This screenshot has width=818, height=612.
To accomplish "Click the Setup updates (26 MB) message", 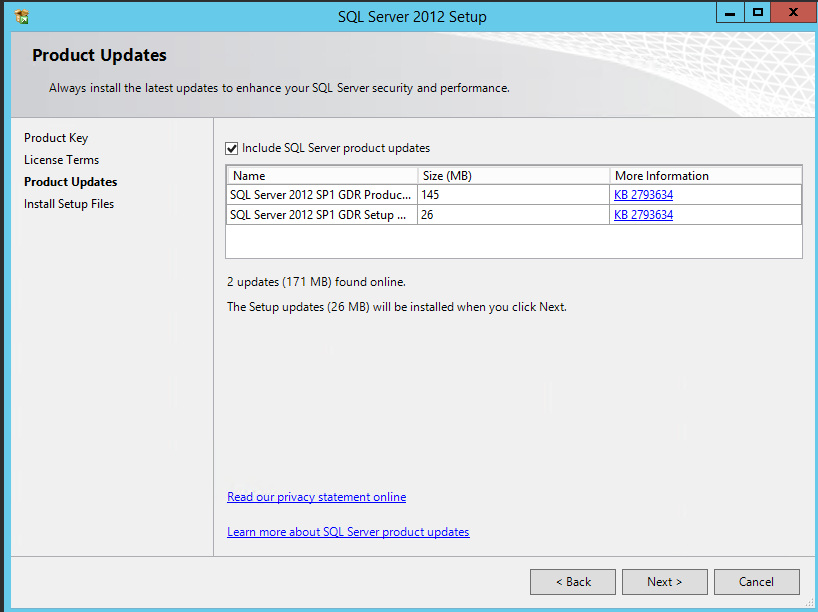I will coord(396,307).
